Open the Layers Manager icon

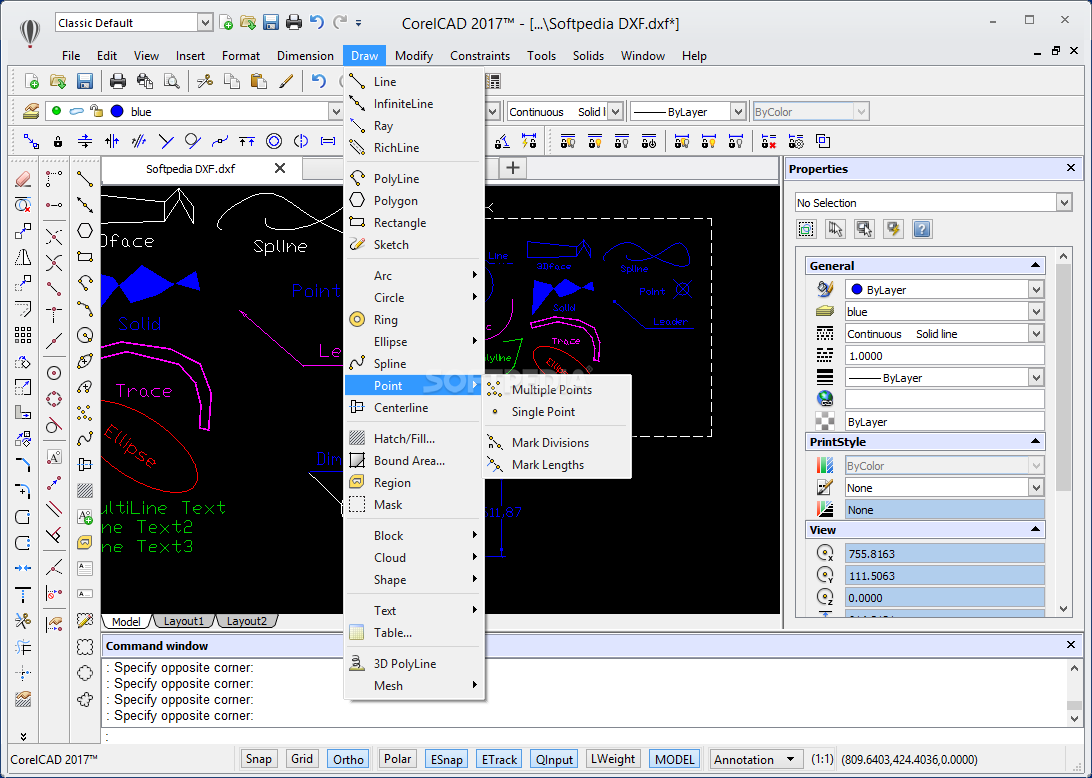coord(30,111)
